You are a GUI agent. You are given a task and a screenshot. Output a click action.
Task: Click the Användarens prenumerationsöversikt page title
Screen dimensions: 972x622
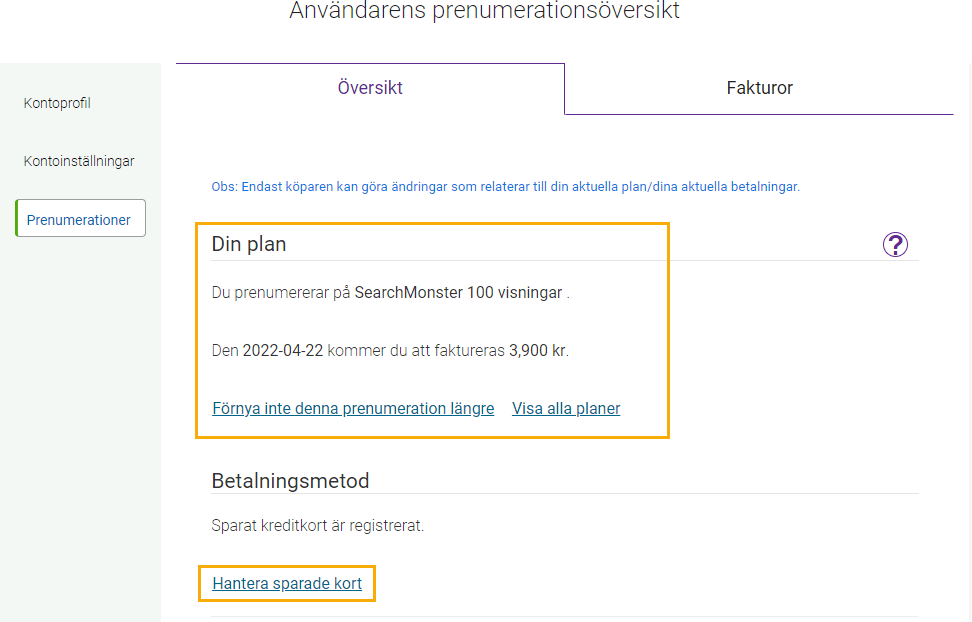pyautogui.click(x=484, y=11)
